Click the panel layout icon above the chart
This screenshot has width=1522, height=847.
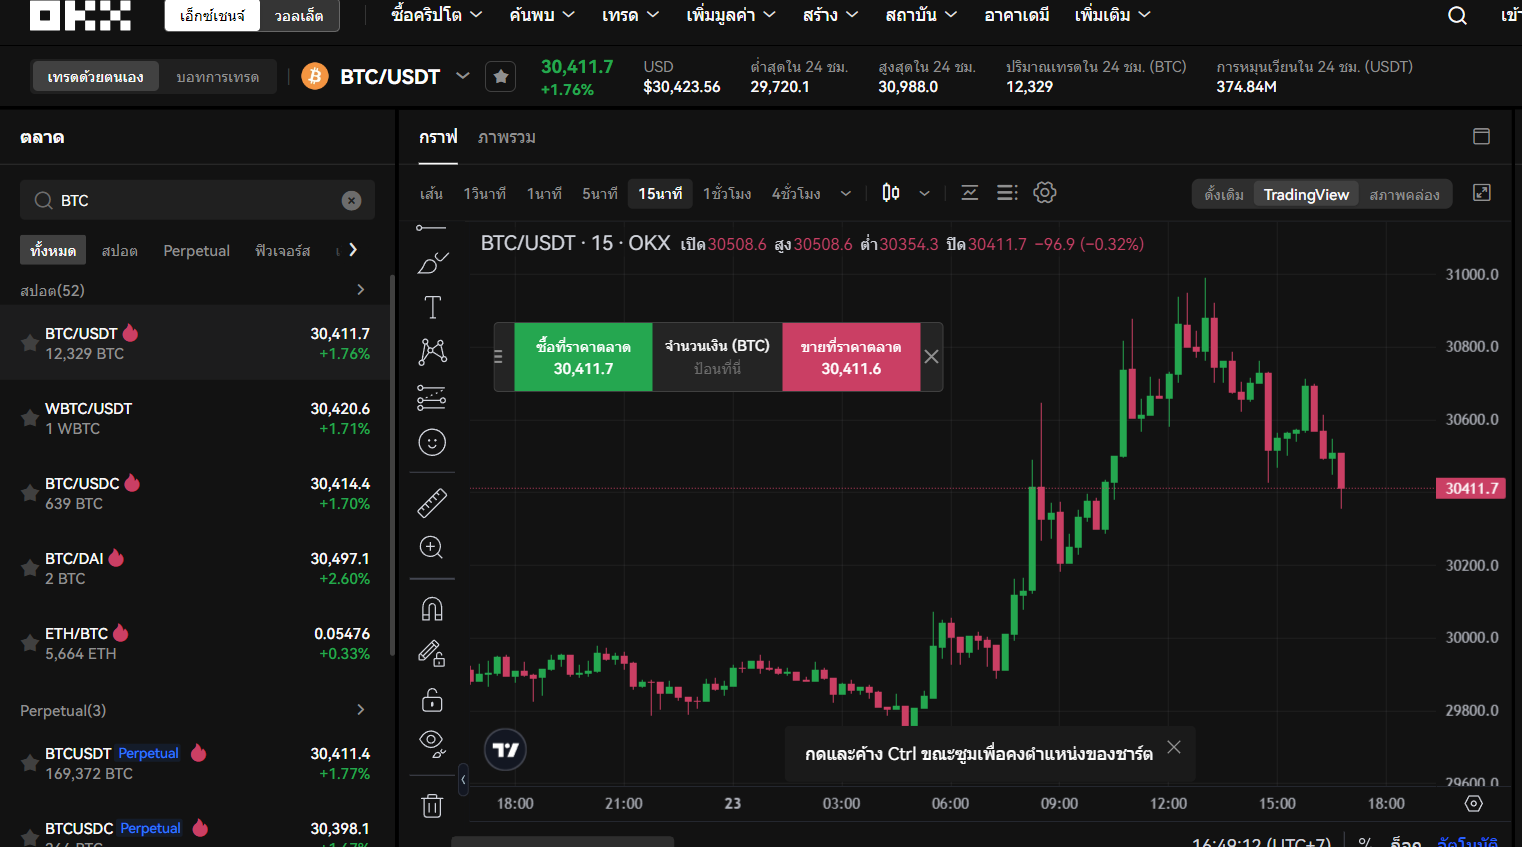coord(1482,137)
